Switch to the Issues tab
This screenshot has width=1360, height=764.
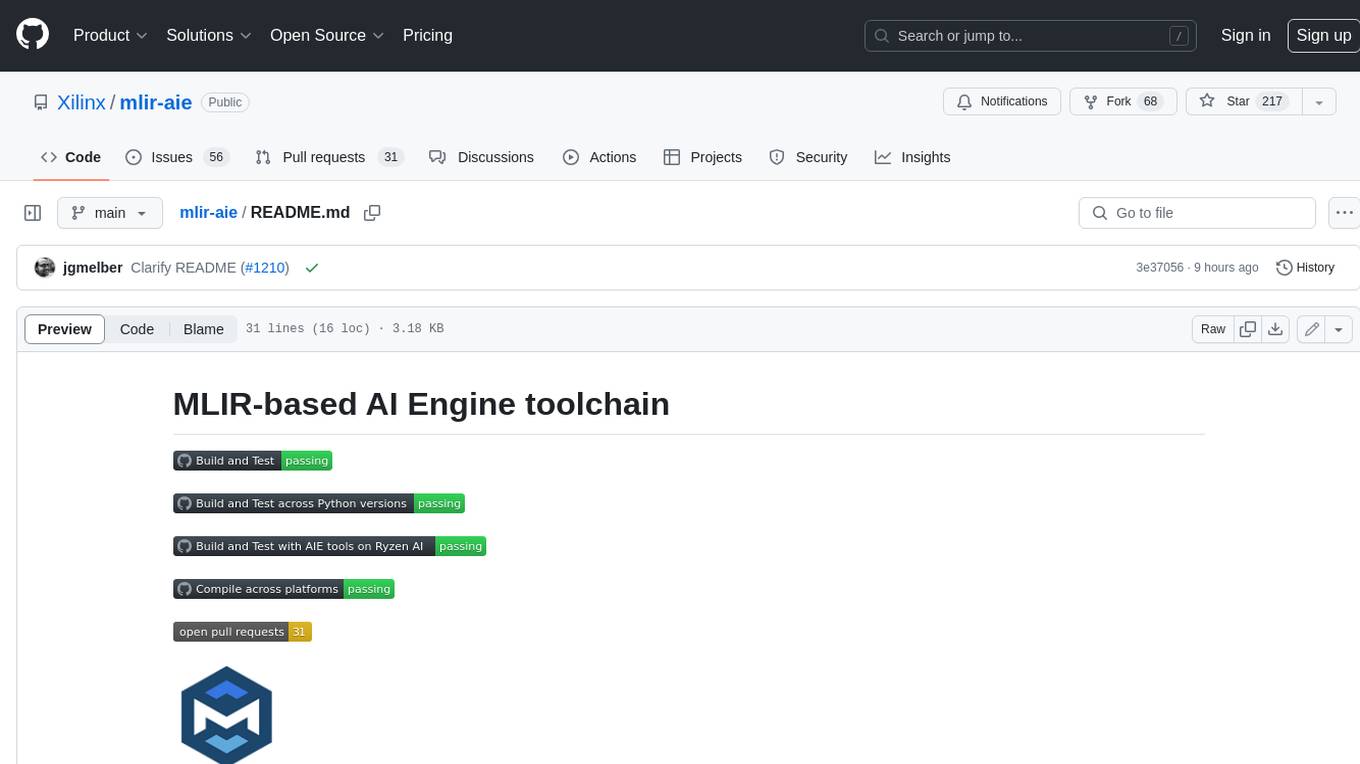pos(177,157)
